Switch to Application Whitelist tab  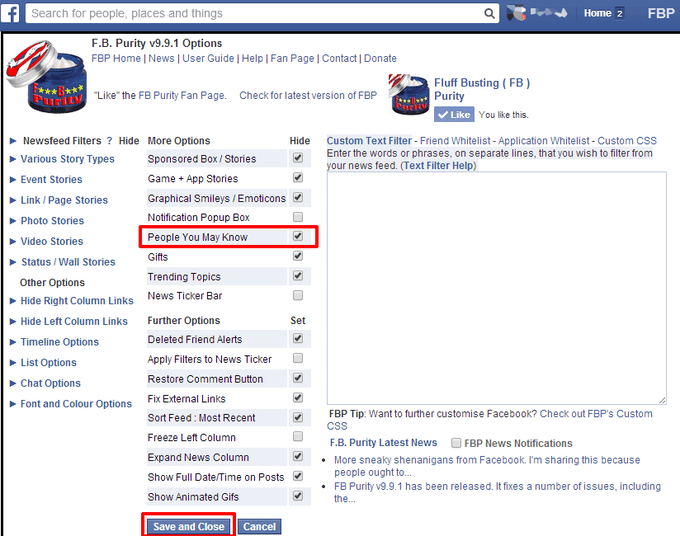click(x=544, y=141)
